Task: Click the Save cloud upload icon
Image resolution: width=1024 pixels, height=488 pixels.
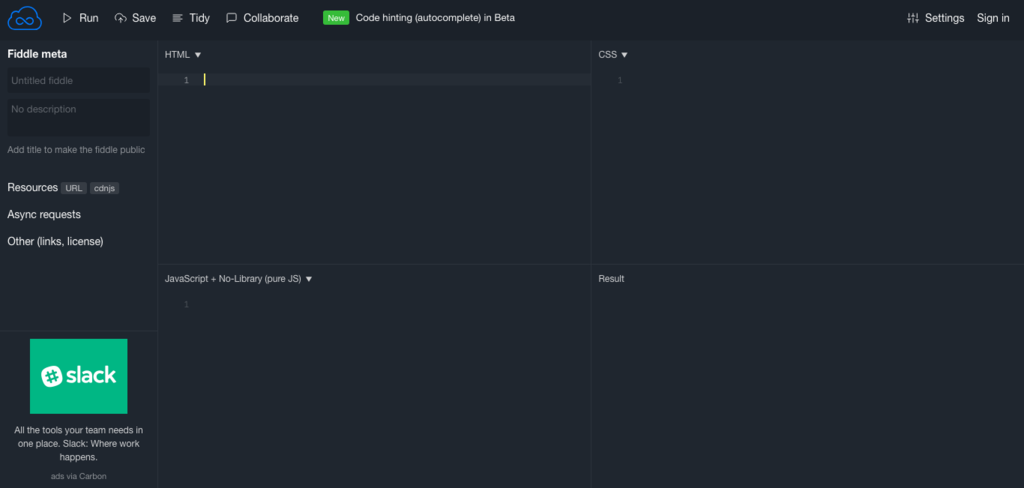Action: (x=120, y=18)
